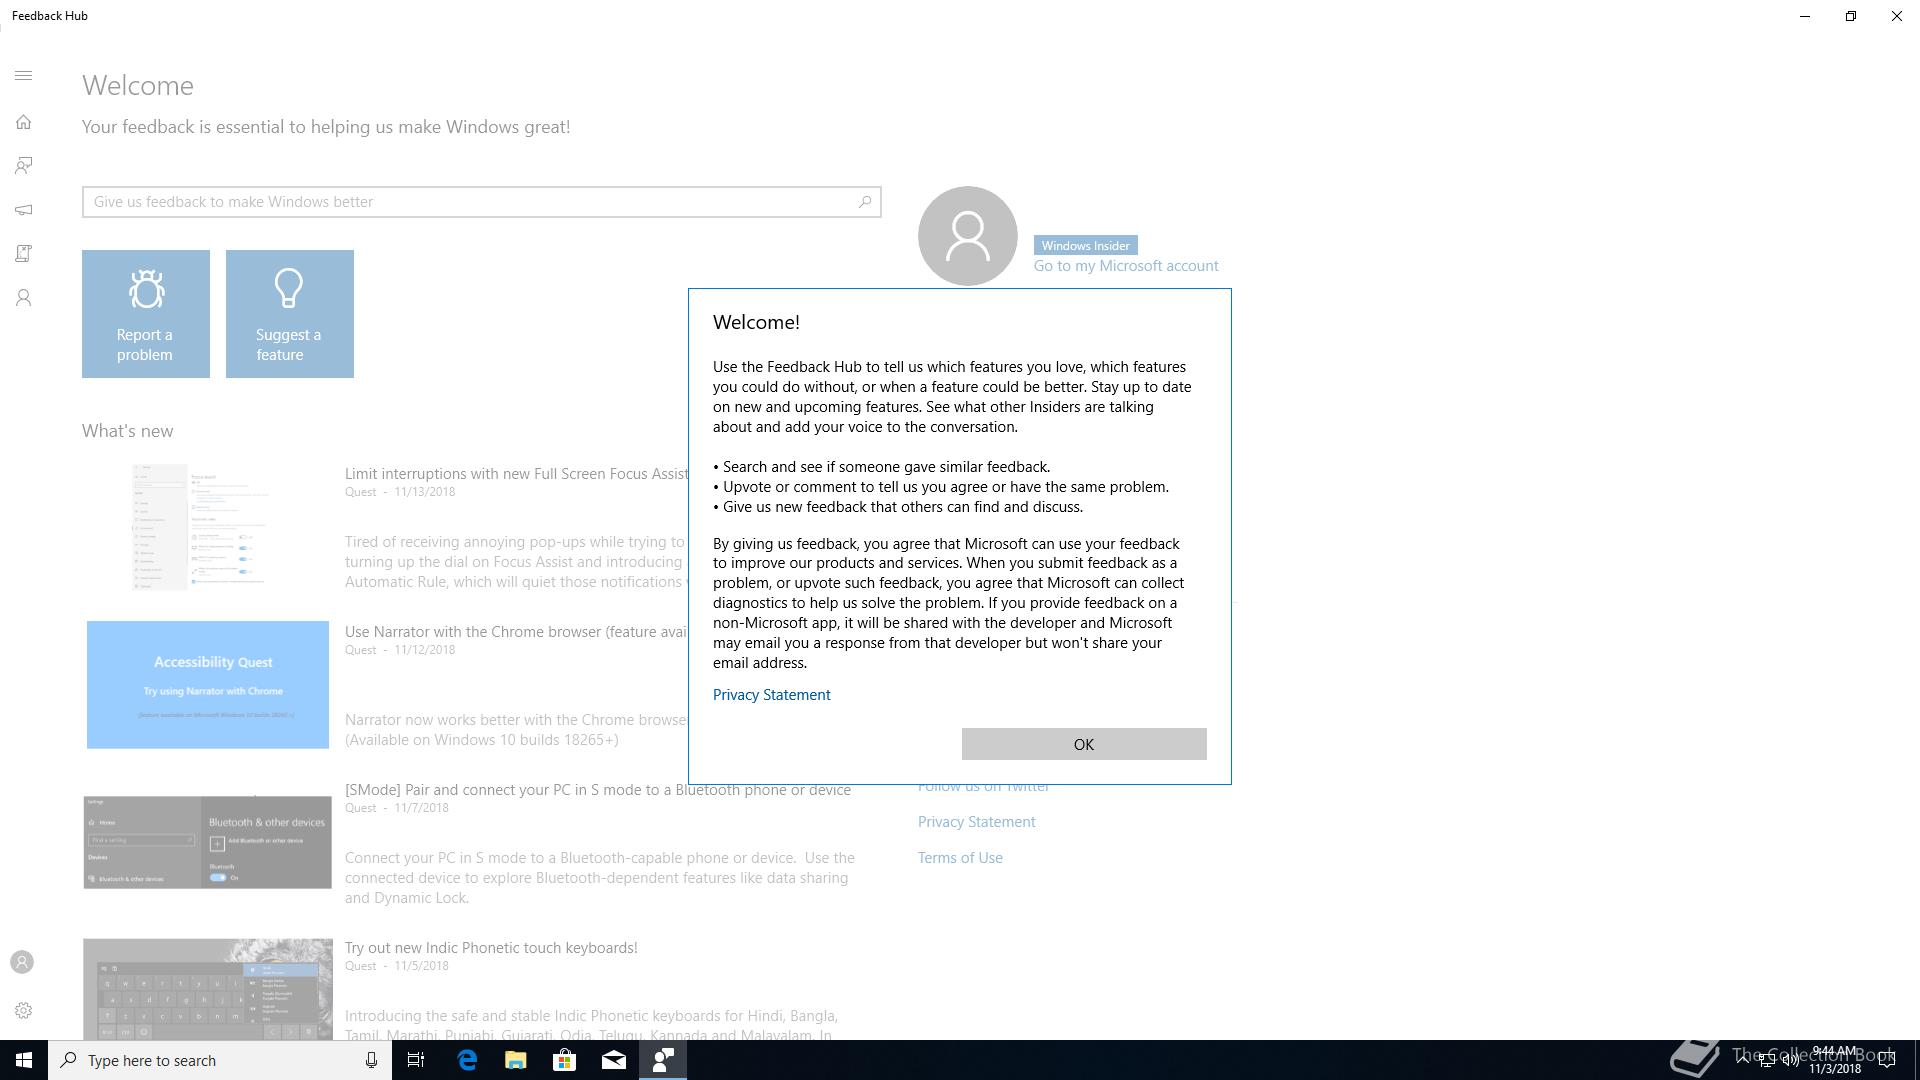Open the Full Screen Focus Assist thumbnail

[x=207, y=527]
